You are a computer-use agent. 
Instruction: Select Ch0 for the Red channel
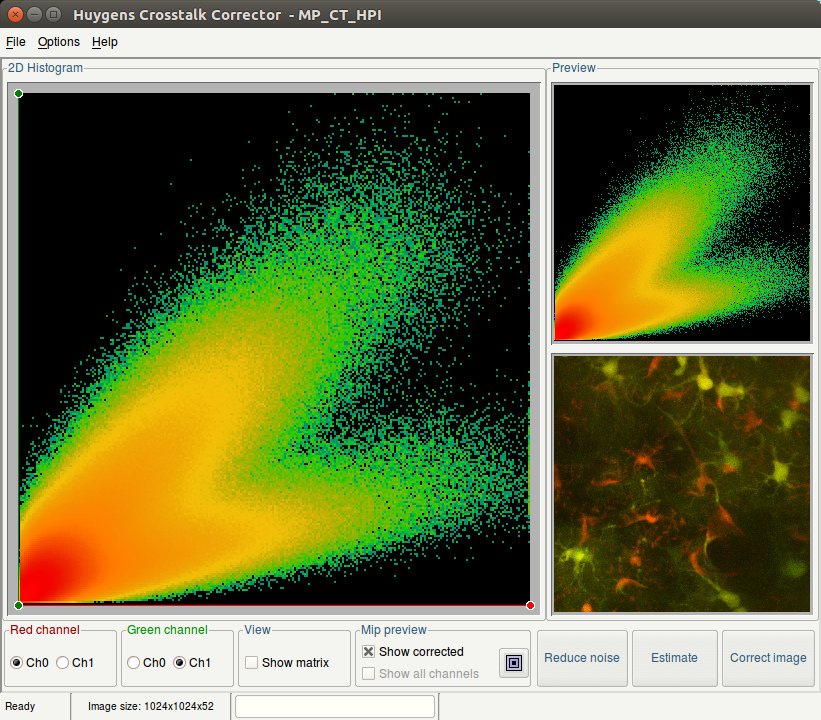[x=17, y=662]
